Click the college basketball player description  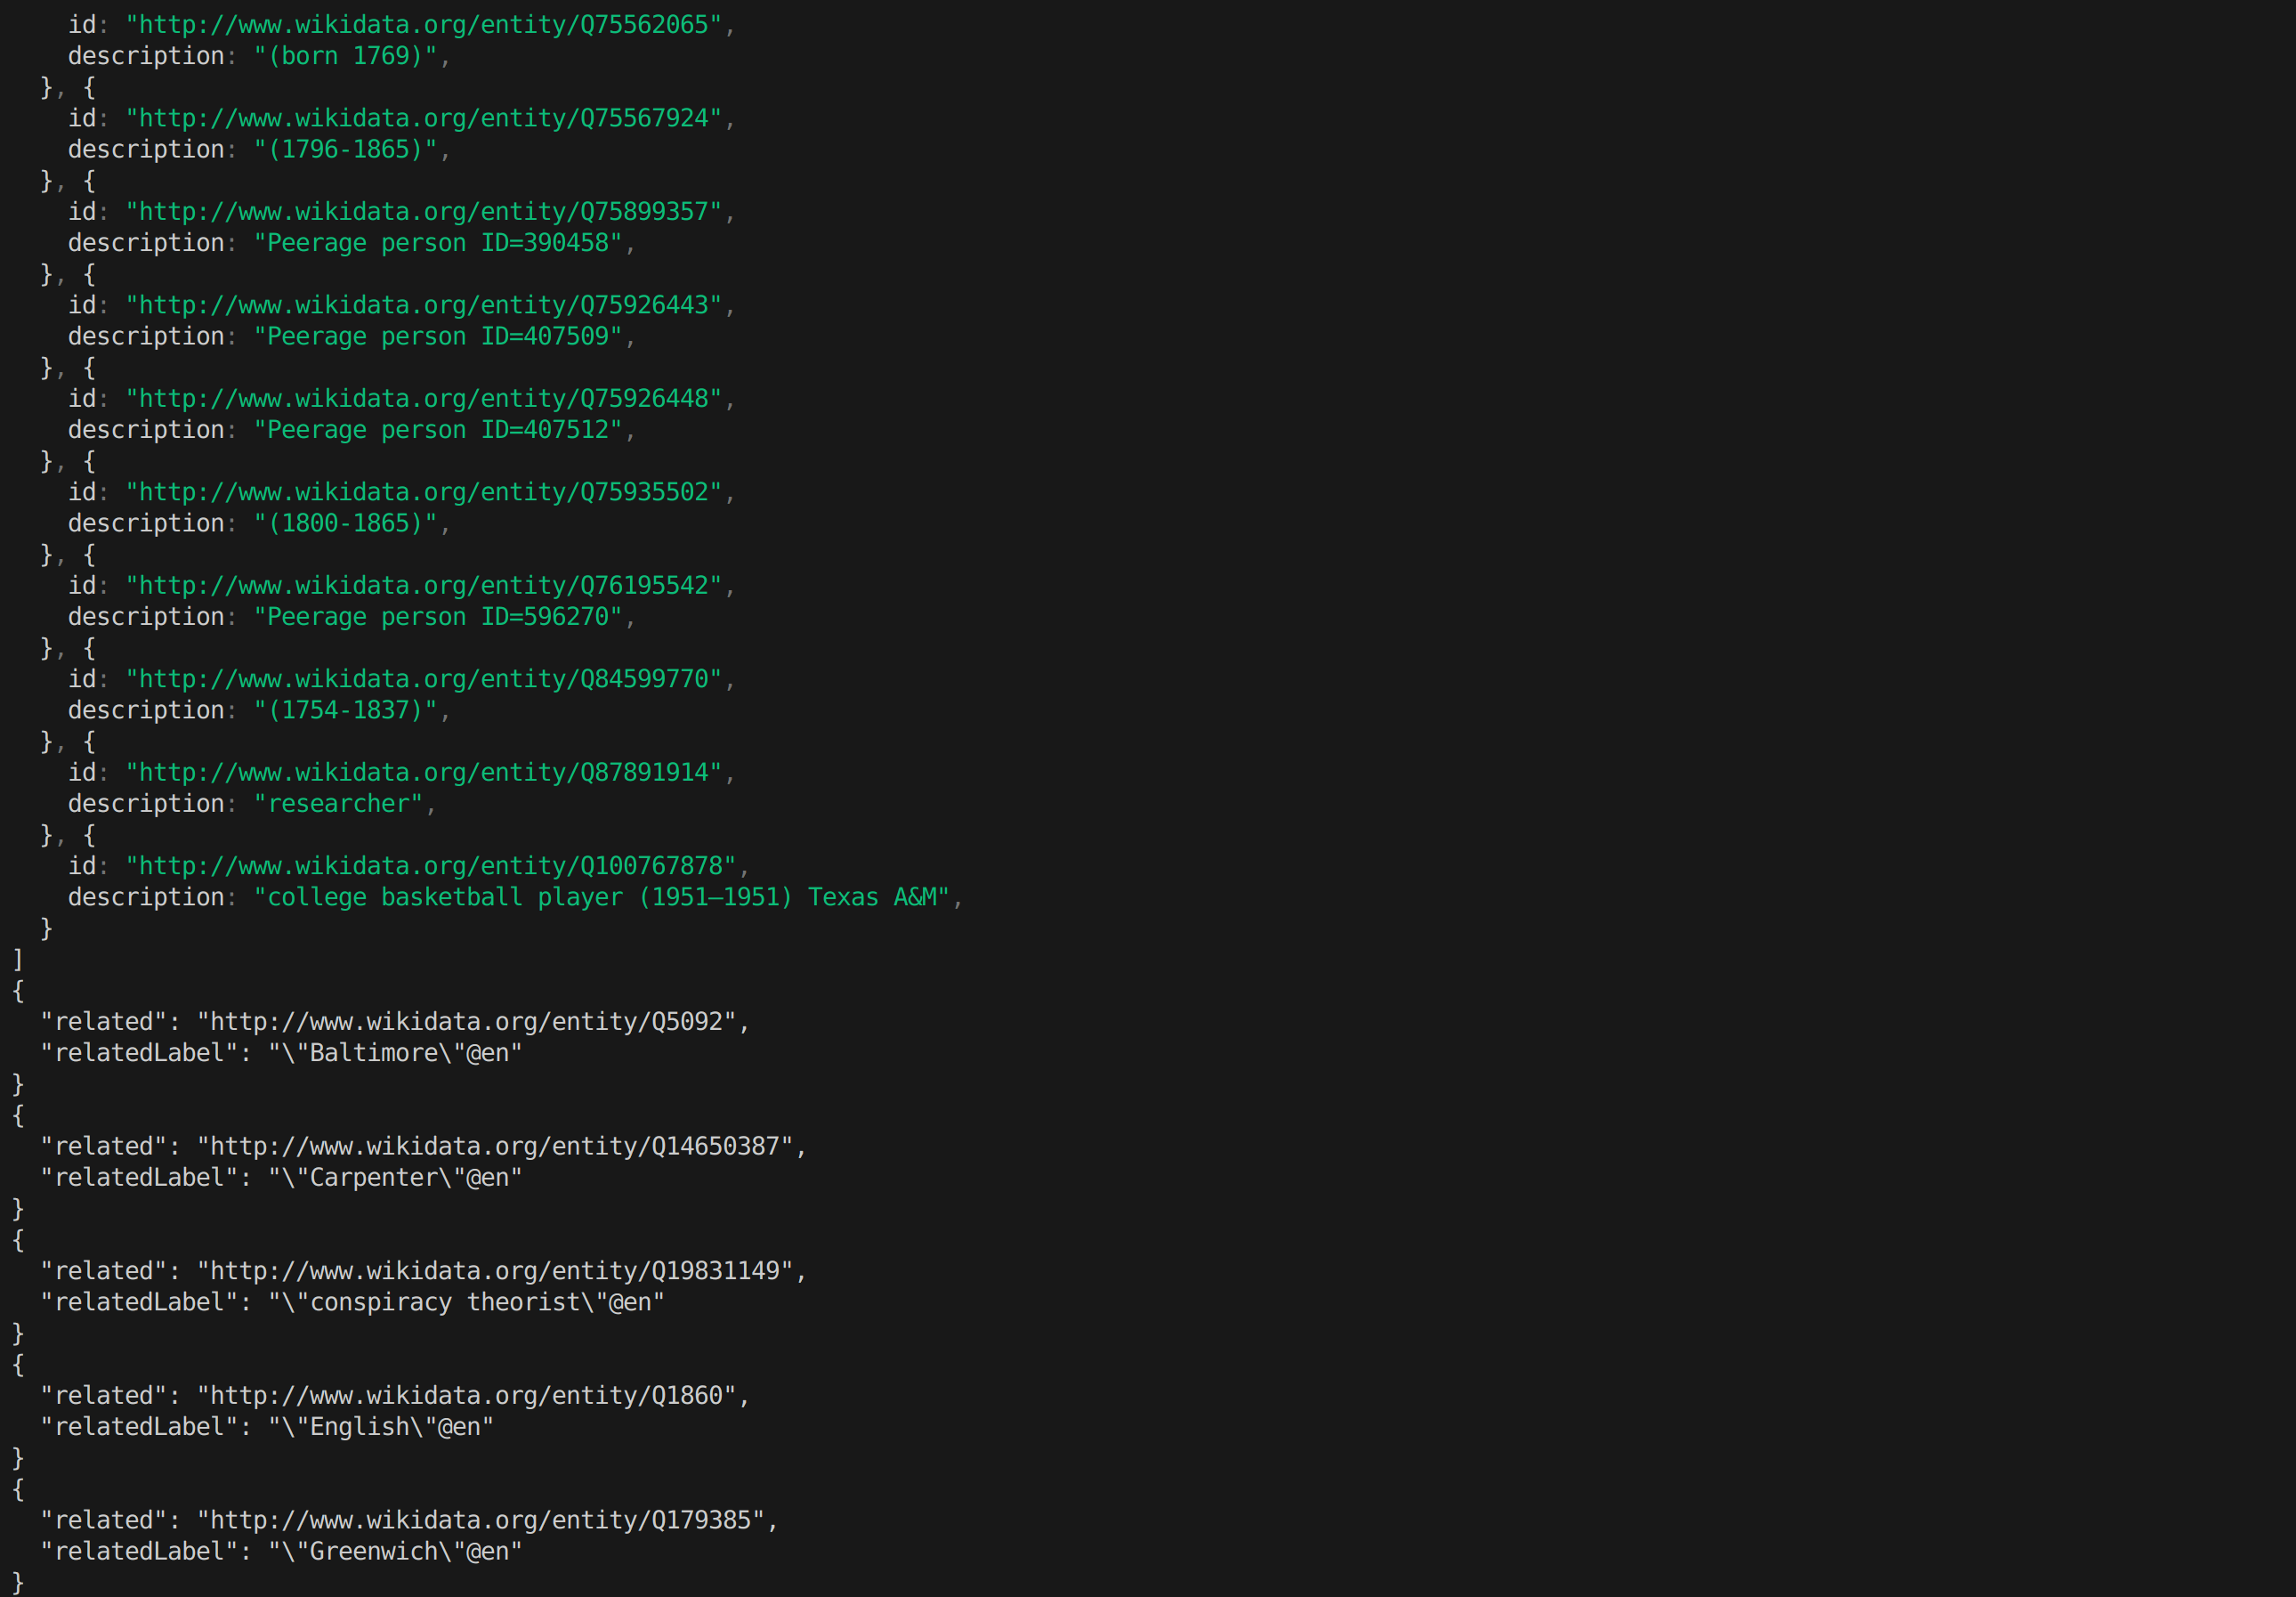[601, 897]
